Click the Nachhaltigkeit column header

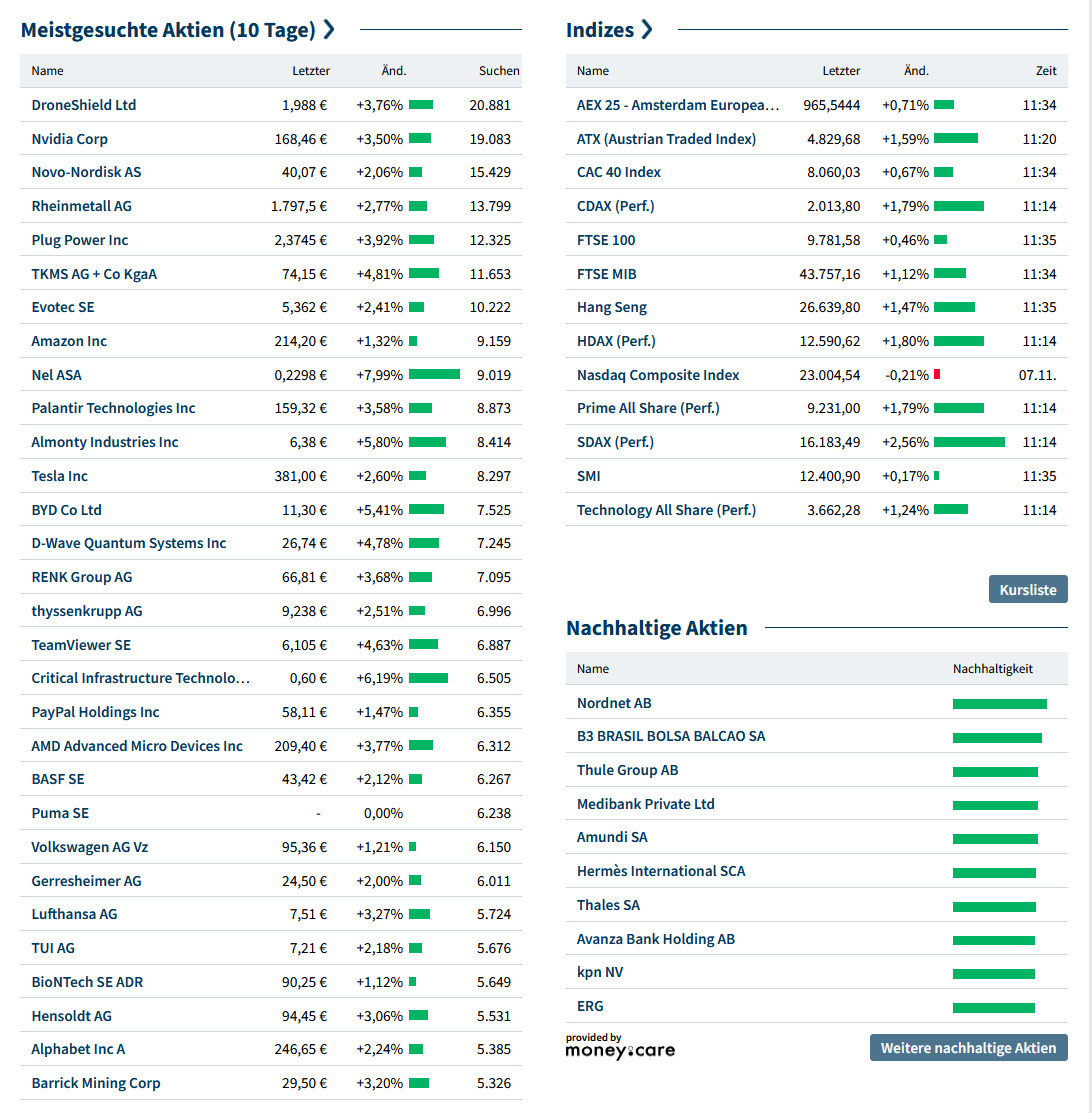[x=992, y=669]
